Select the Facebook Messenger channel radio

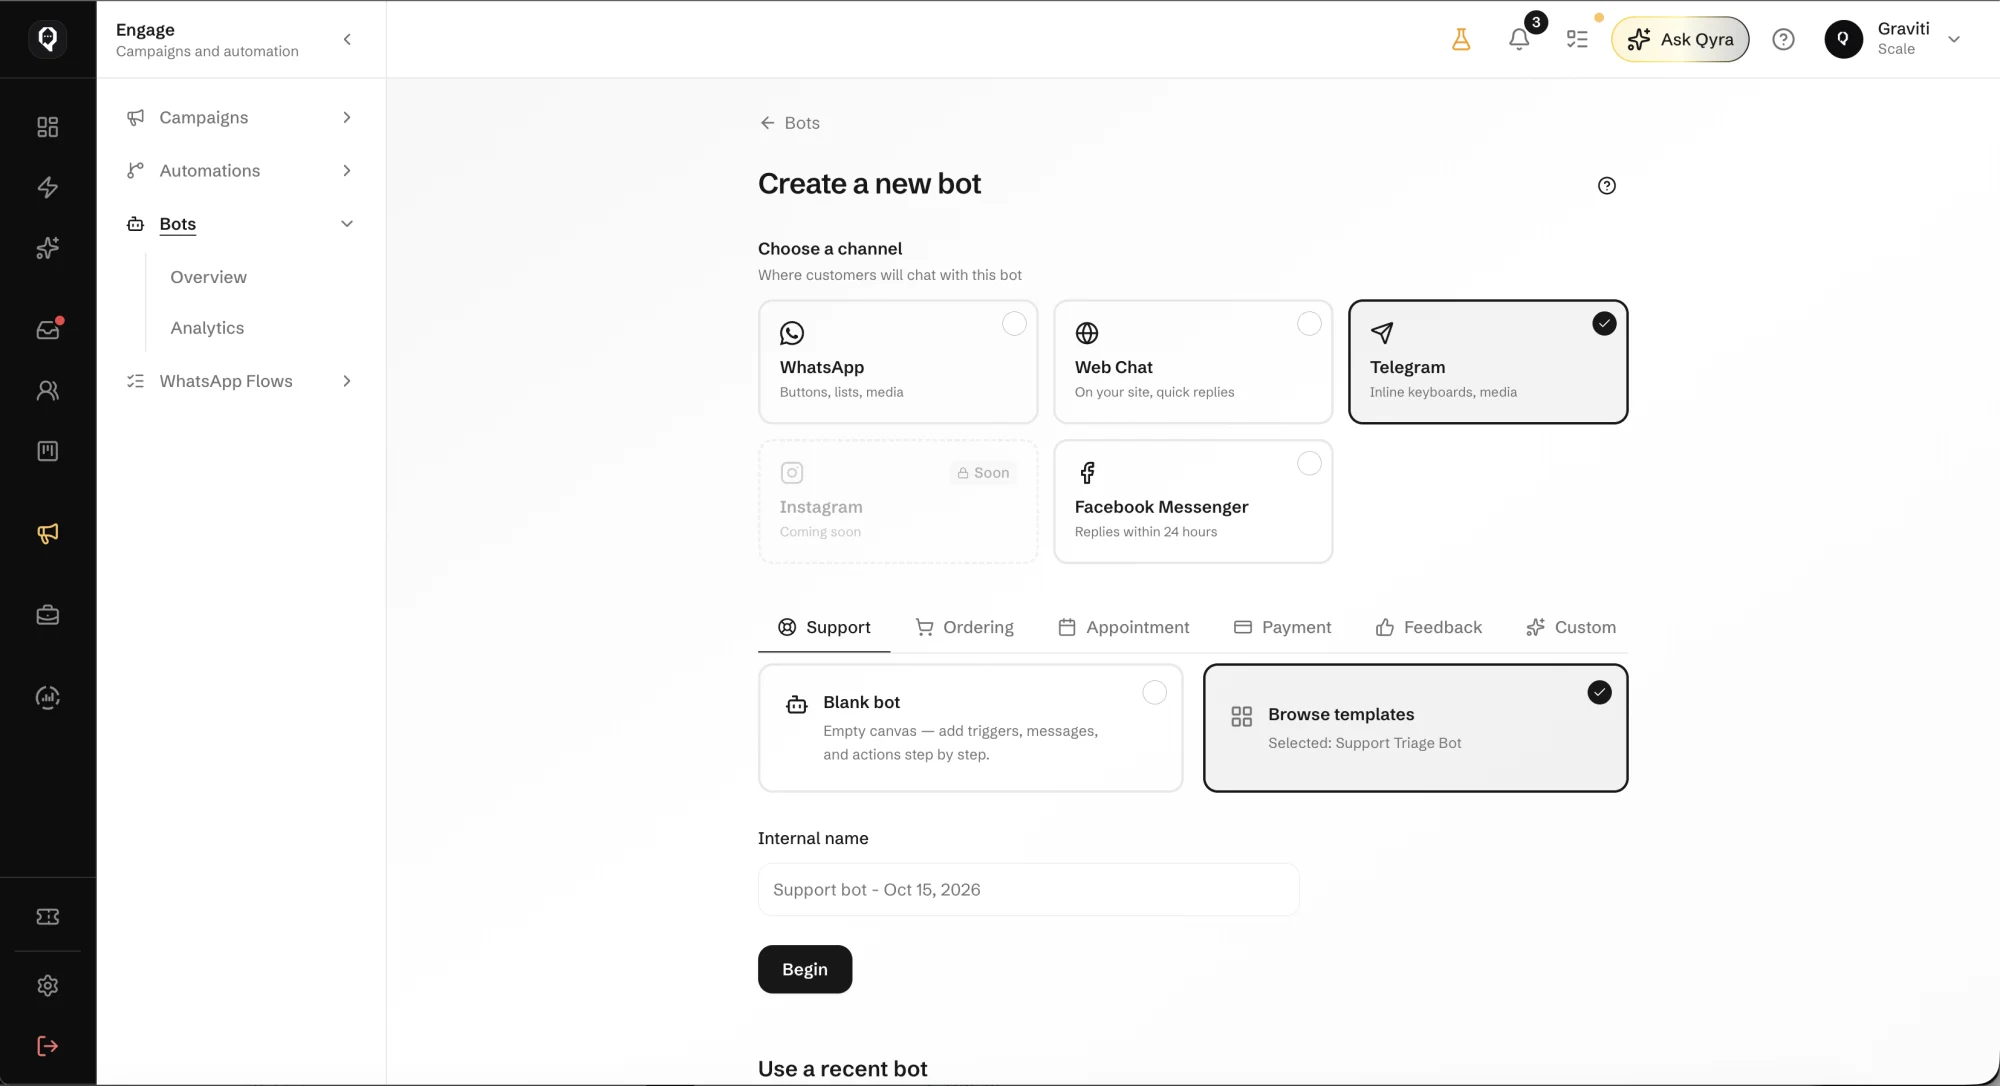(x=1309, y=464)
